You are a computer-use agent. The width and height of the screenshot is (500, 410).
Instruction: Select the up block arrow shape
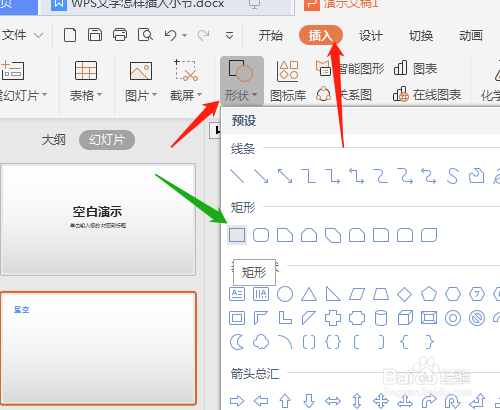click(285, 401)
